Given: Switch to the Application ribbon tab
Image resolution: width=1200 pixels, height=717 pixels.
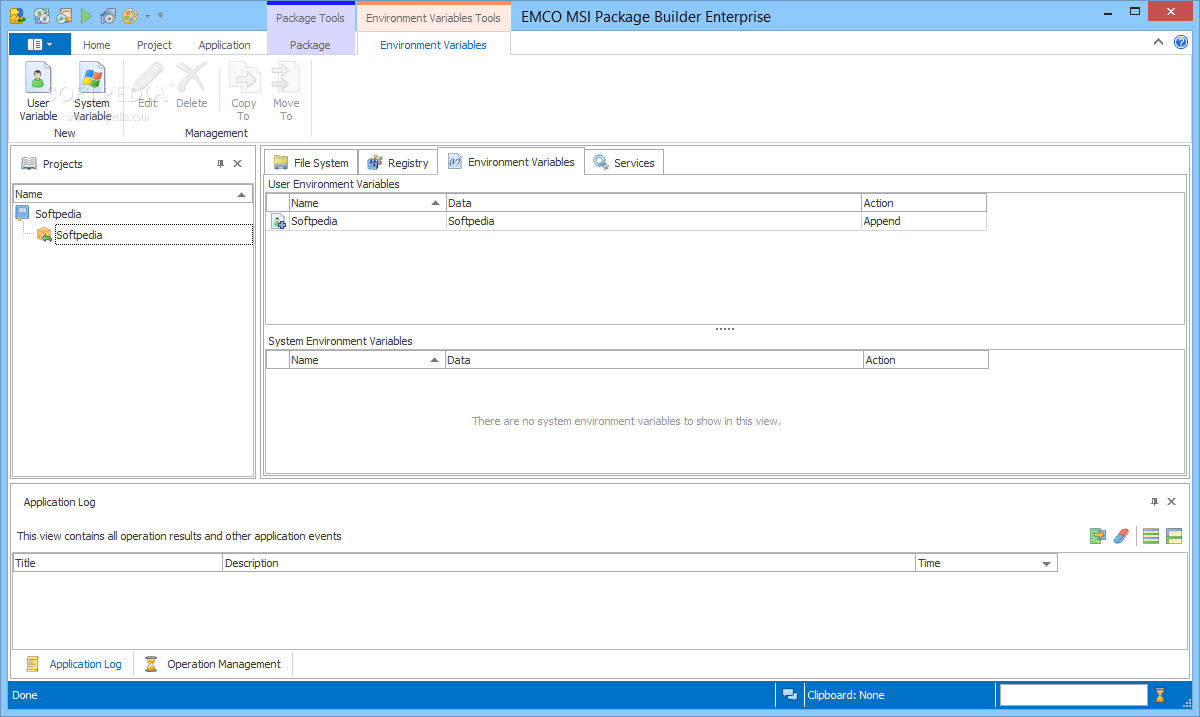Looking at the screenshot, I should 224,45.
